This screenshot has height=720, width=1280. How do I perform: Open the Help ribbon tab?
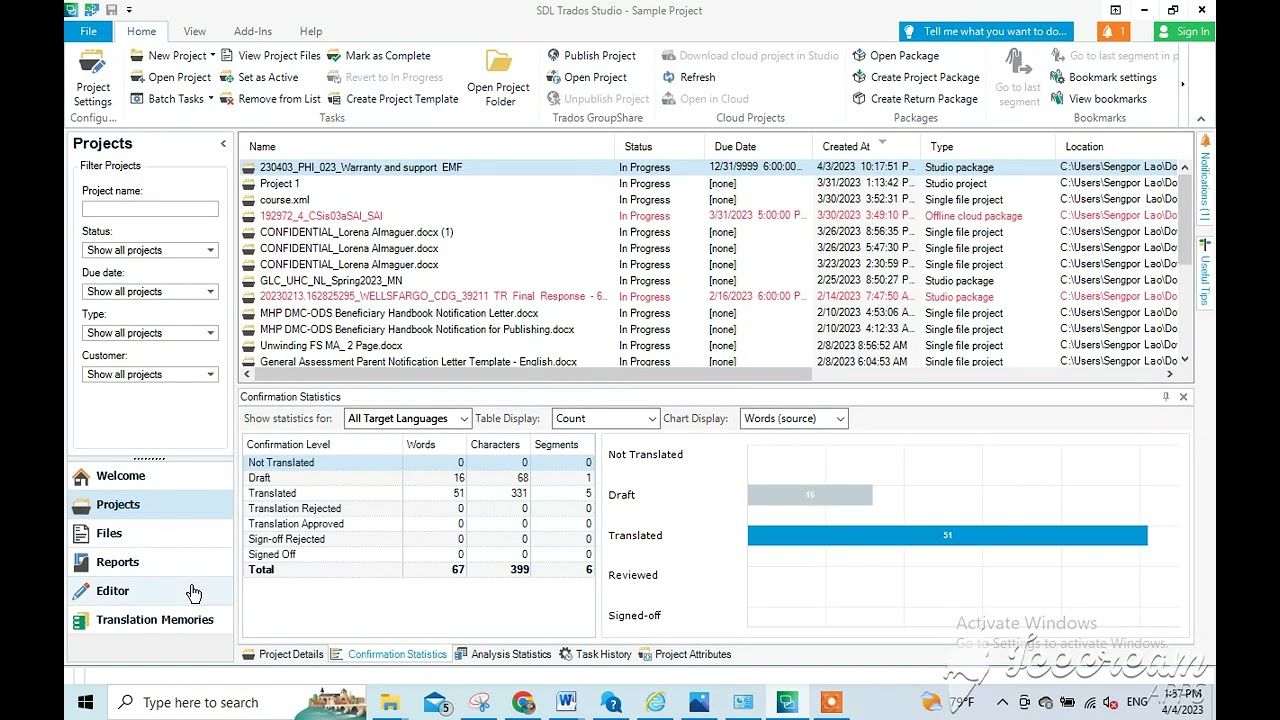[311, 32]
